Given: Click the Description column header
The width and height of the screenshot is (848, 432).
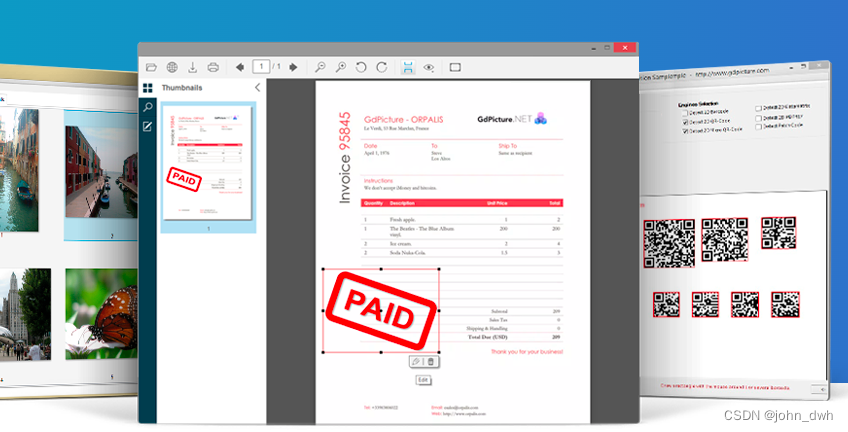Looking at the screenshot, I should click(402, 203).
